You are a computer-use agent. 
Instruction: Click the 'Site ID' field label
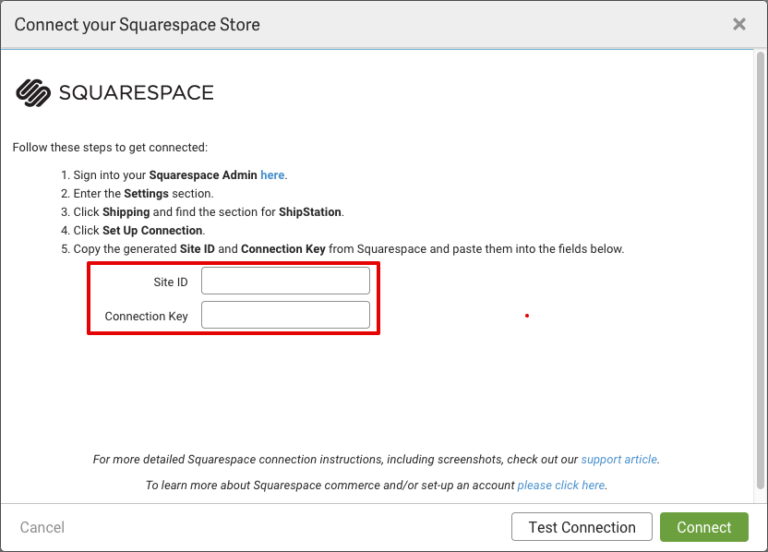tap(170, 282)
